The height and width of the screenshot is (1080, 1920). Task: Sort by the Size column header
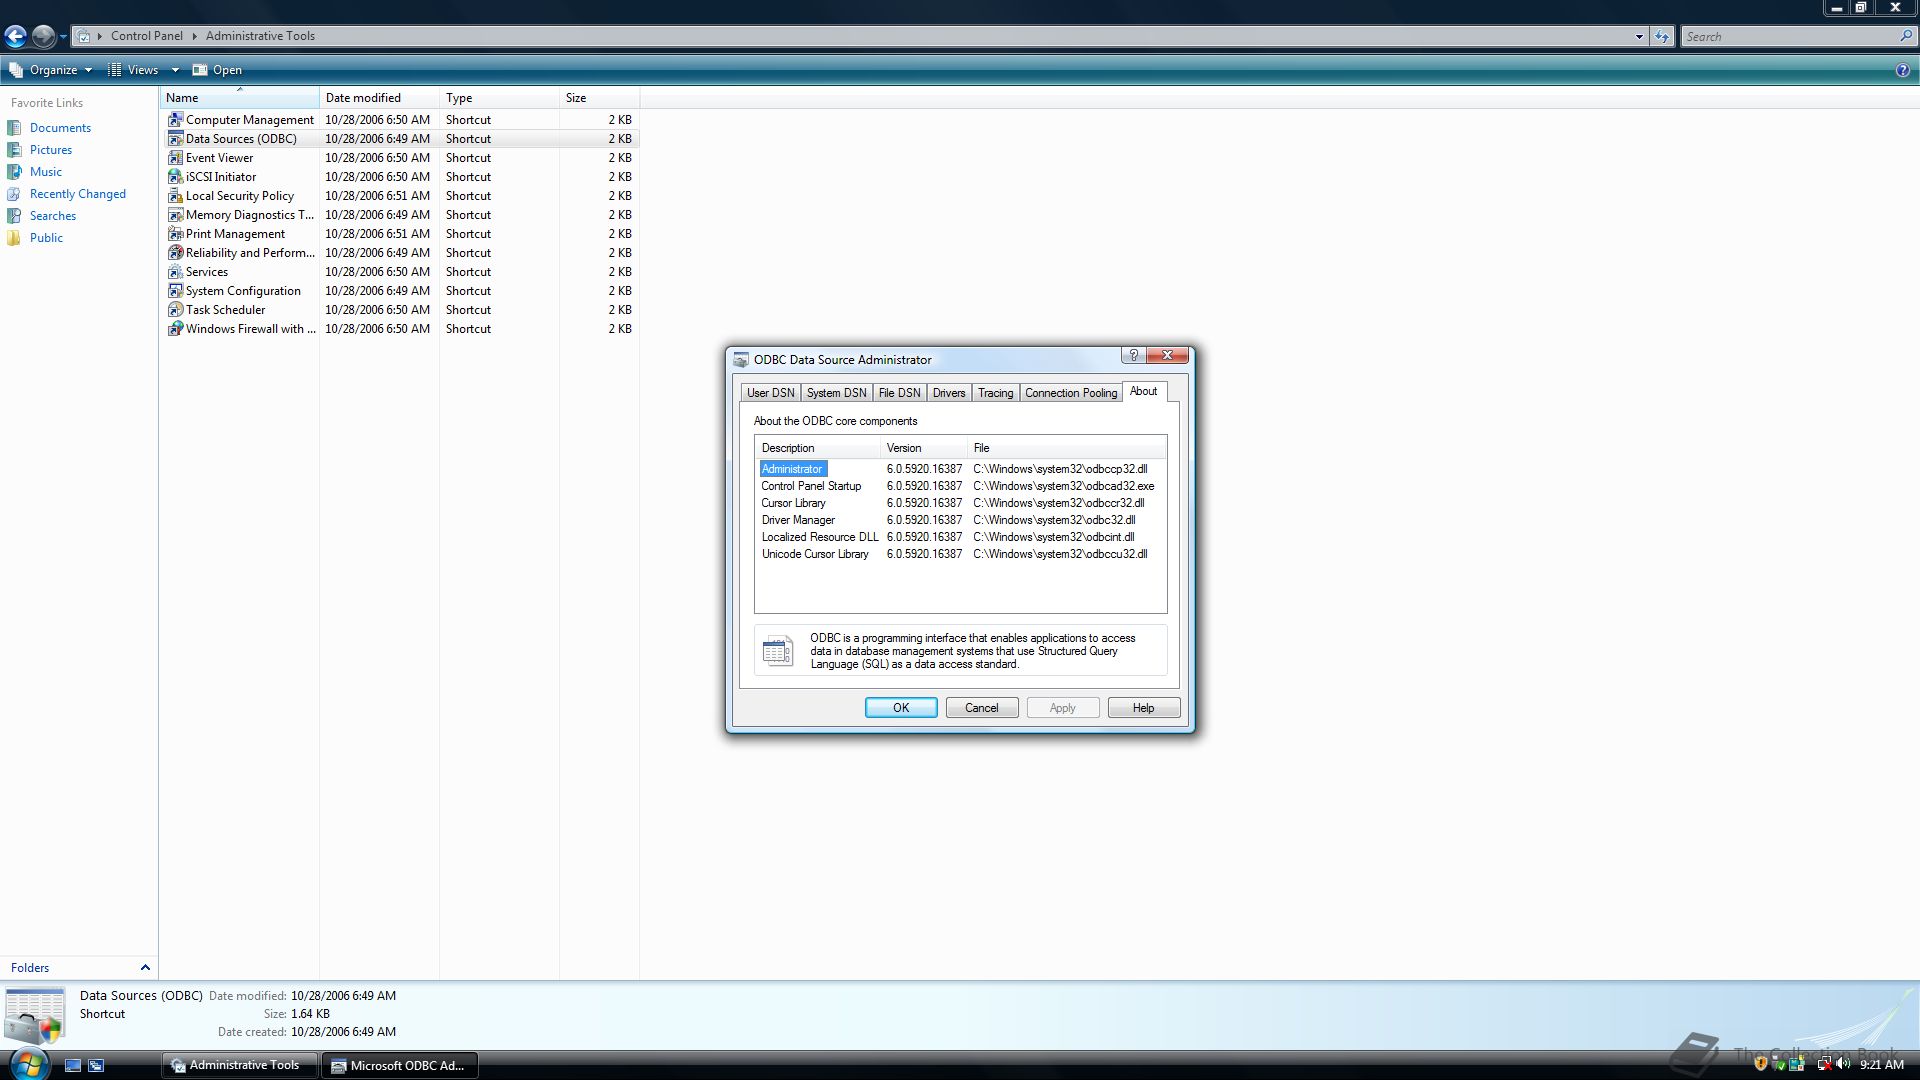tap(600, 98)
